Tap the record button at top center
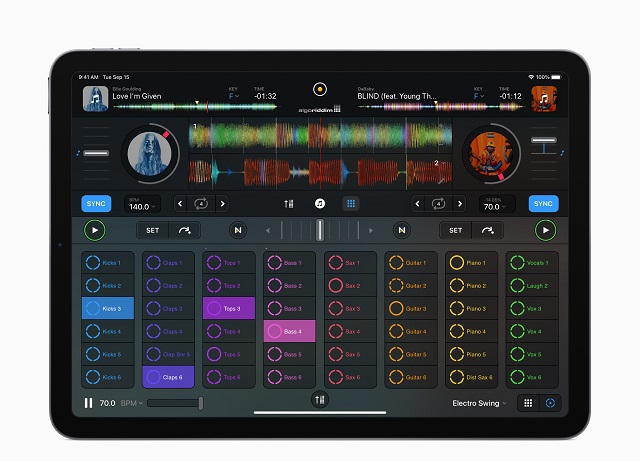The height and width of the screenshot is (461, 640). pos(320,89)
